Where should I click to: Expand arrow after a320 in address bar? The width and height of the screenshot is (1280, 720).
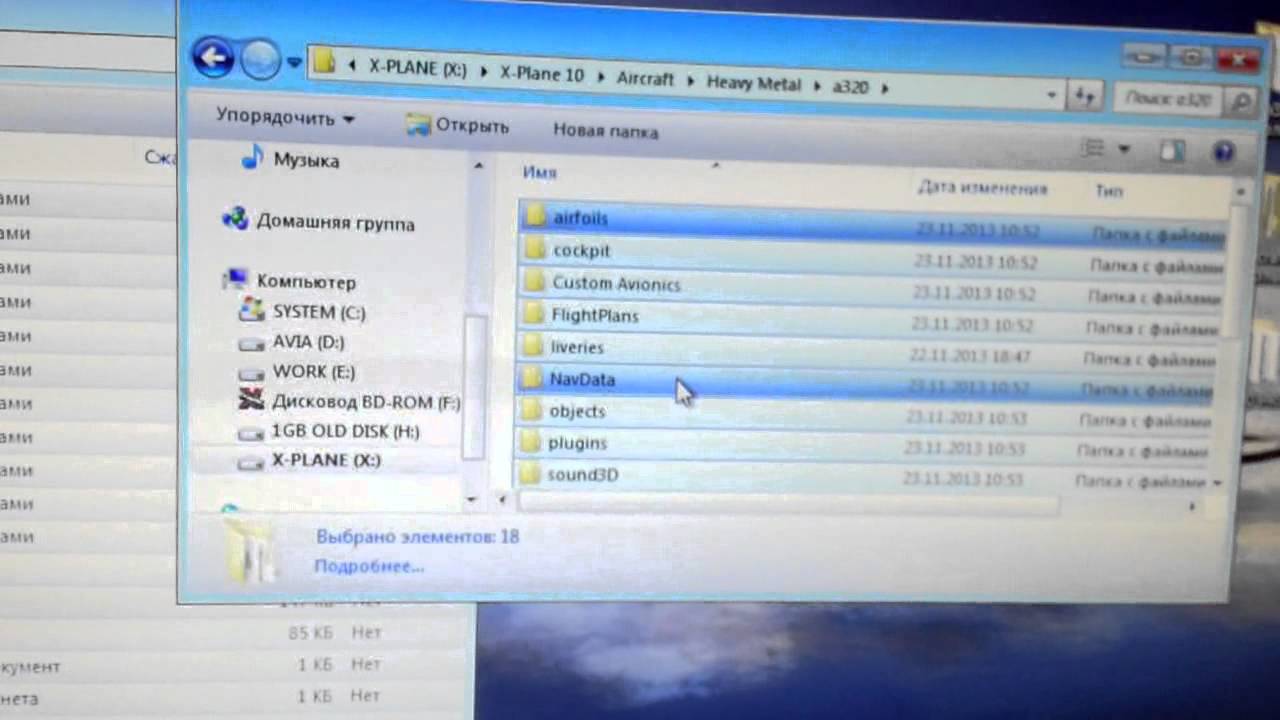pos(883,89)
